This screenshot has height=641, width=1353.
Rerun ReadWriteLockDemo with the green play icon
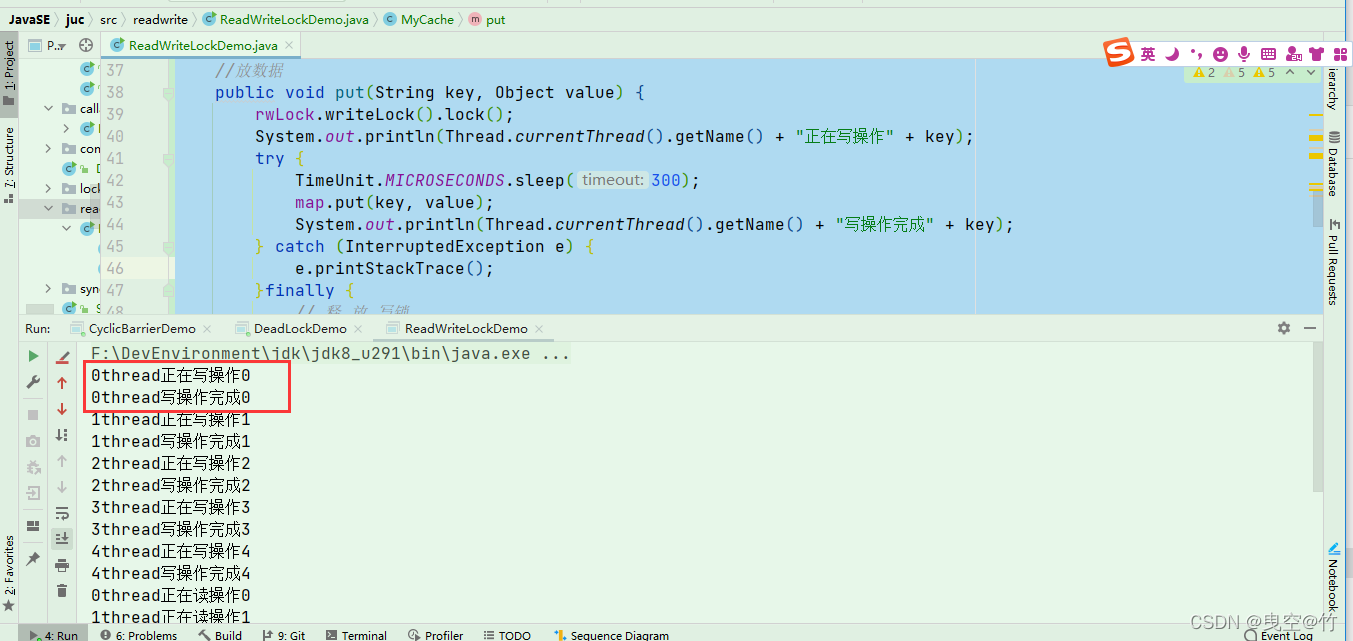pyautogui.click(x=33, y=356)
